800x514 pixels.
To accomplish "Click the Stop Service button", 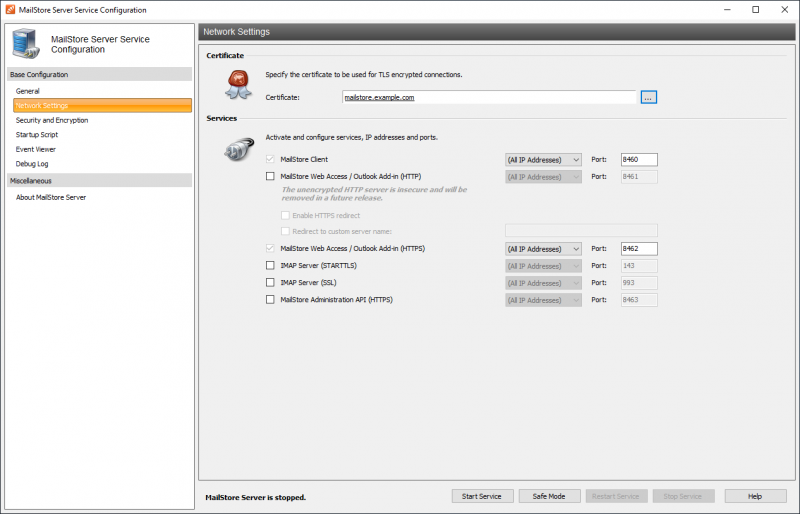I will point(683,496).
